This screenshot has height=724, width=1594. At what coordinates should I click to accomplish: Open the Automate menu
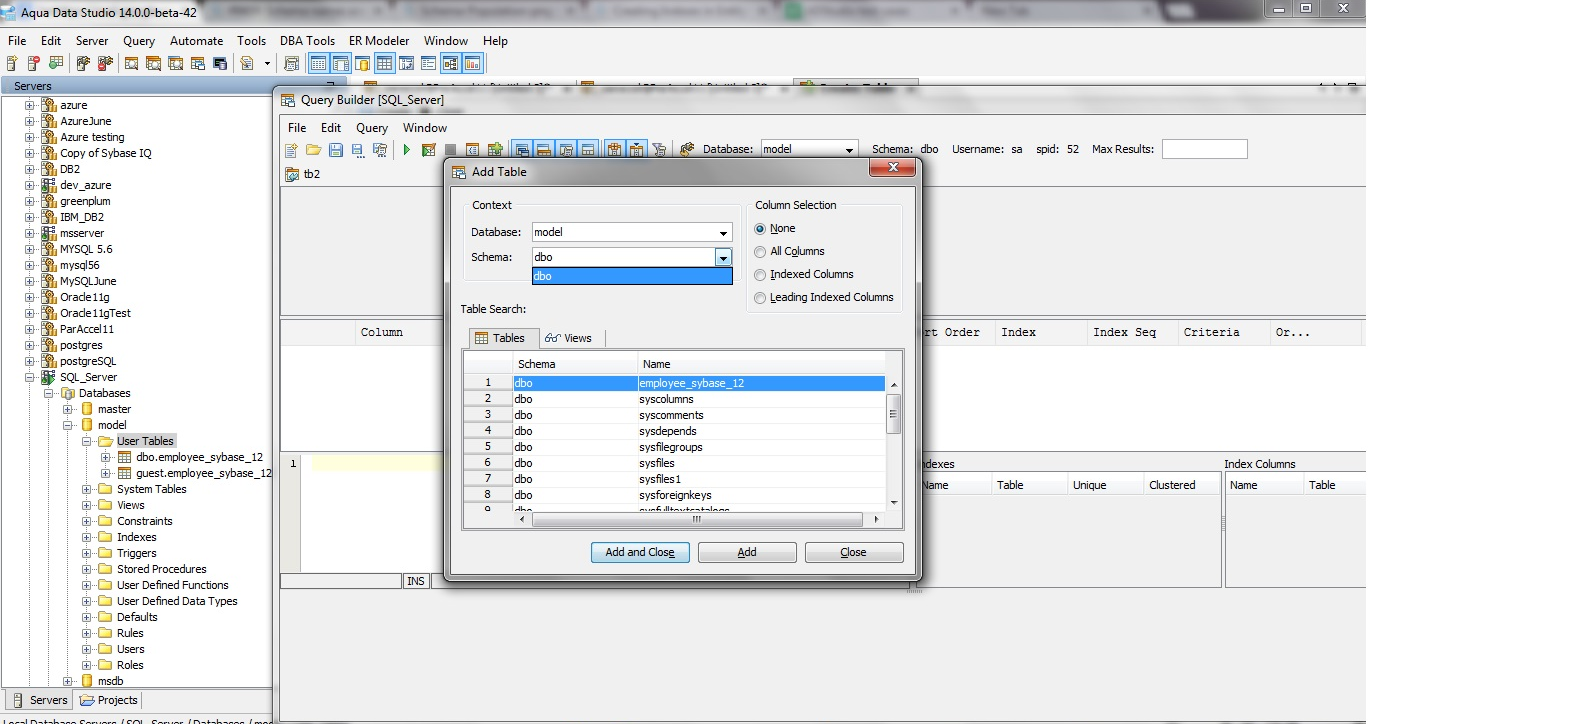pos(197,41)
